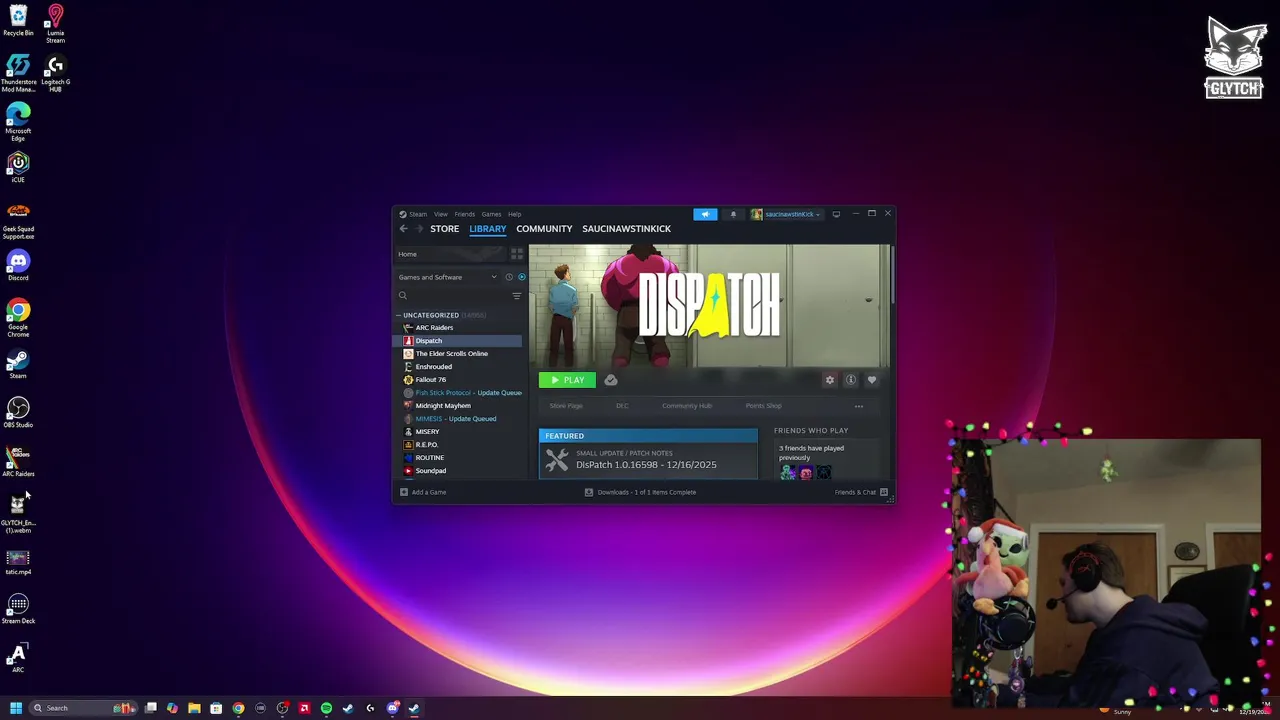The height and width of the screenshot is (720, 1280).
Task: Open the Dispatch DLC link
Action: pyautogui.click(x=622, y=406)
